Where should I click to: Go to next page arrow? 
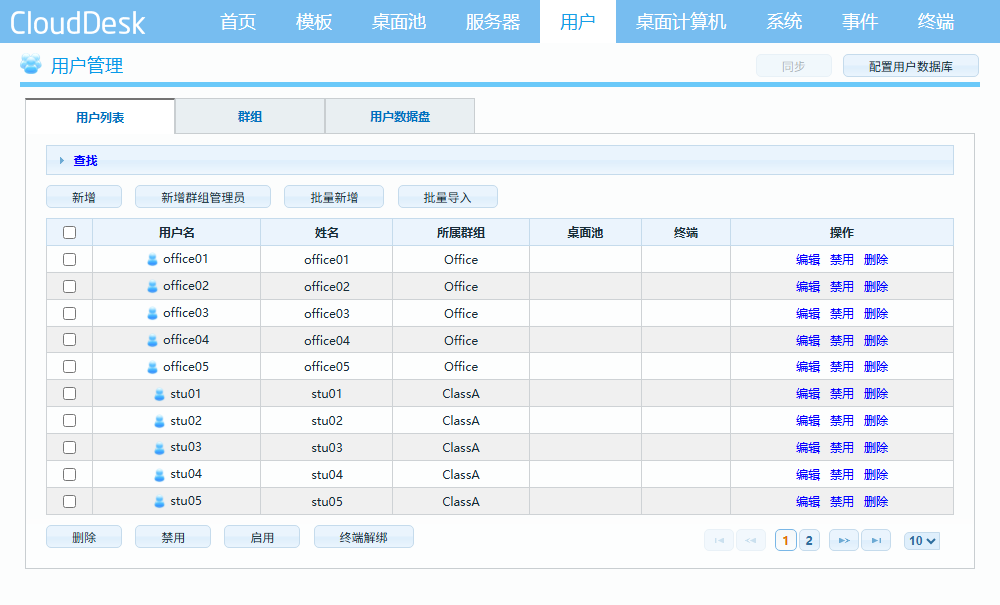tap(844, 541)
